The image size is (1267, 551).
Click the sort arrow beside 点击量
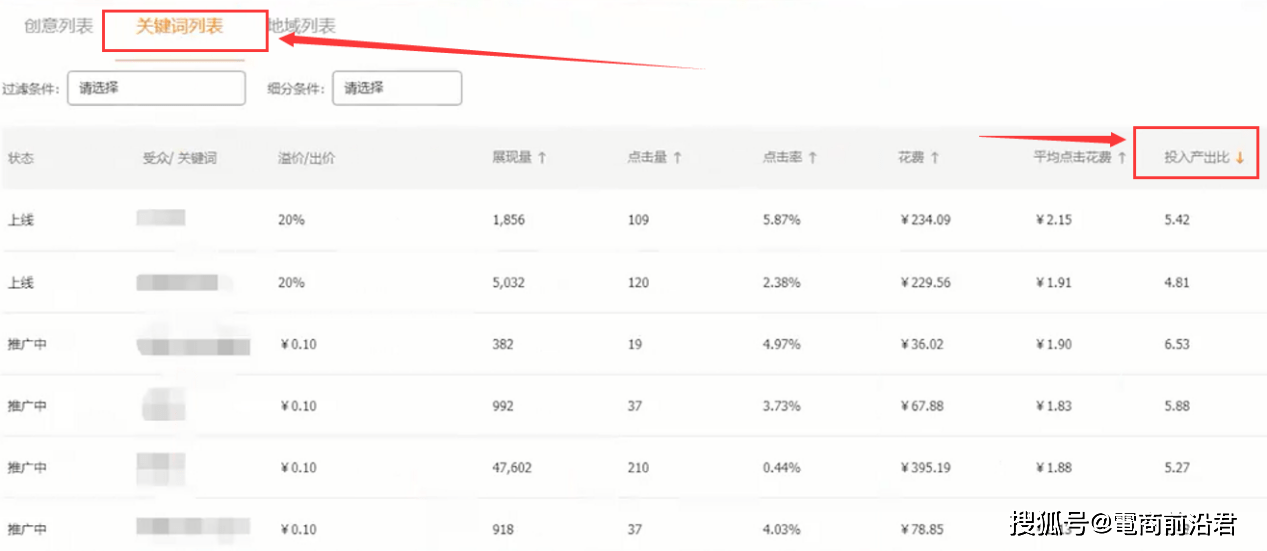click(677, 158)
